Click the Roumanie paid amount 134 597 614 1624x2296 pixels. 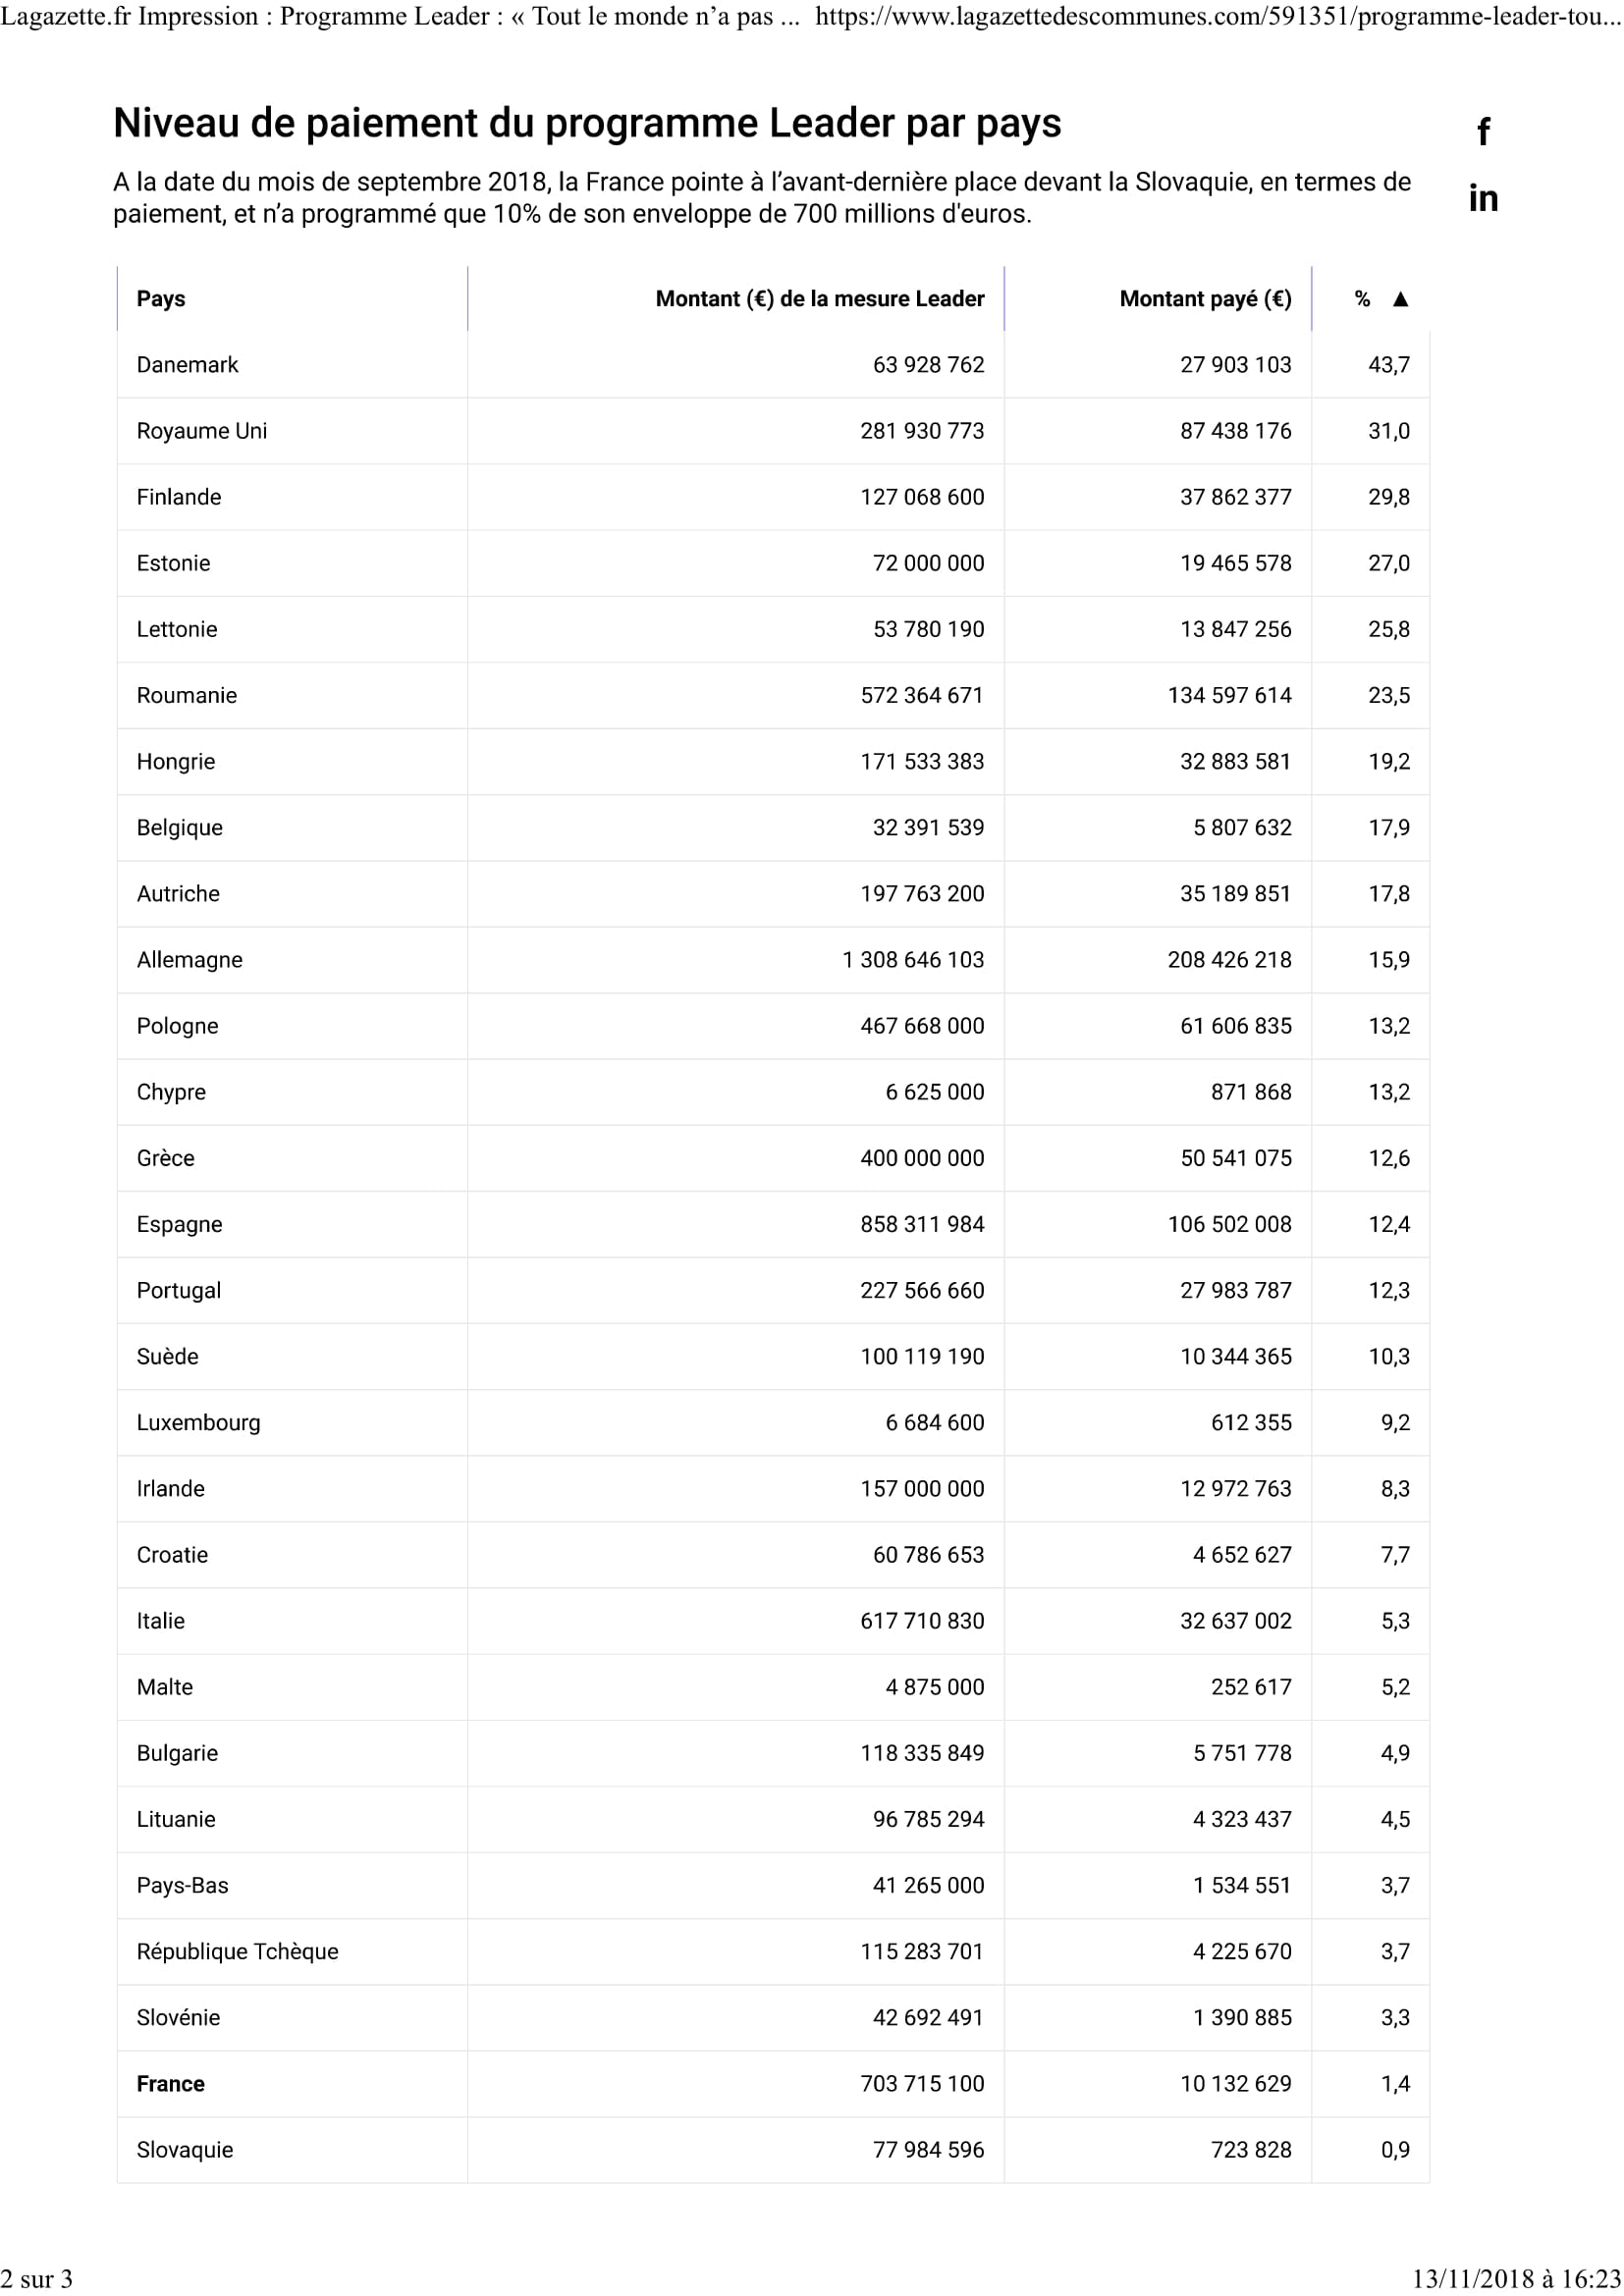[x=1229, y=696]
